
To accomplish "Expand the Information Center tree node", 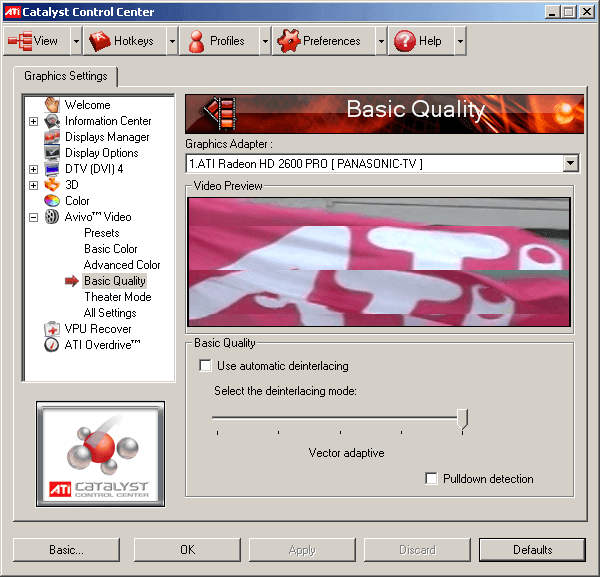I will click(x=34, y=121).
